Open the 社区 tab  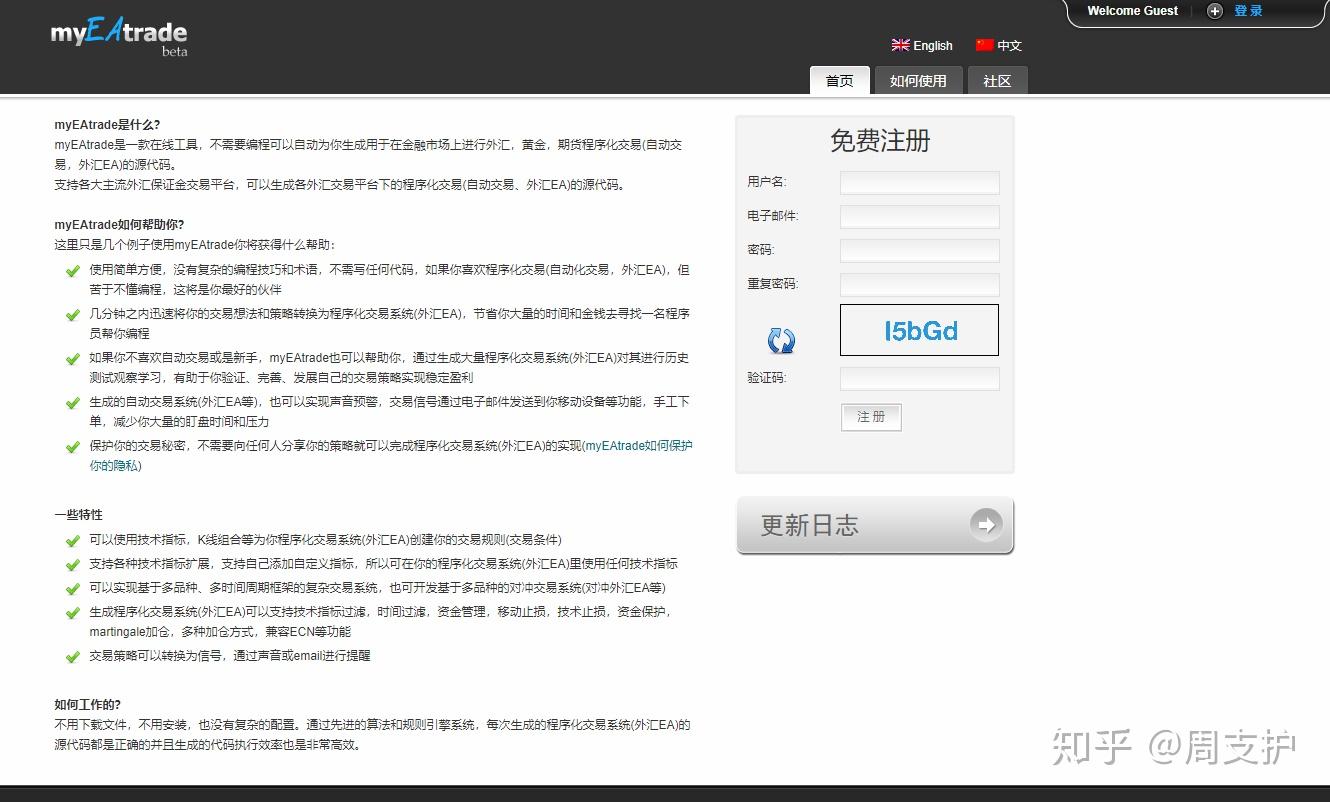pyautogui.click(x=997, y=81)
